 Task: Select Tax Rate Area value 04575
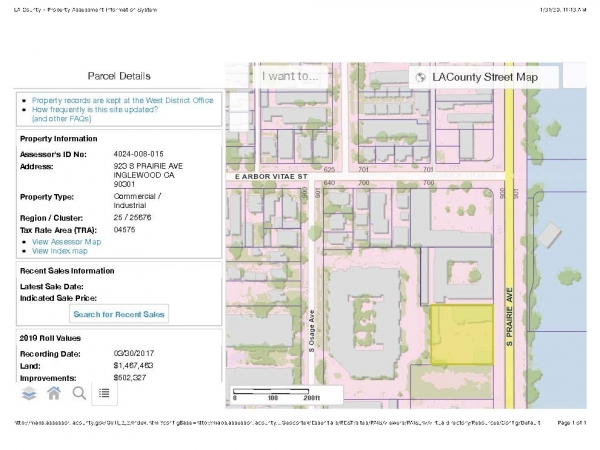pyautogui.click(x=124, y=230)
